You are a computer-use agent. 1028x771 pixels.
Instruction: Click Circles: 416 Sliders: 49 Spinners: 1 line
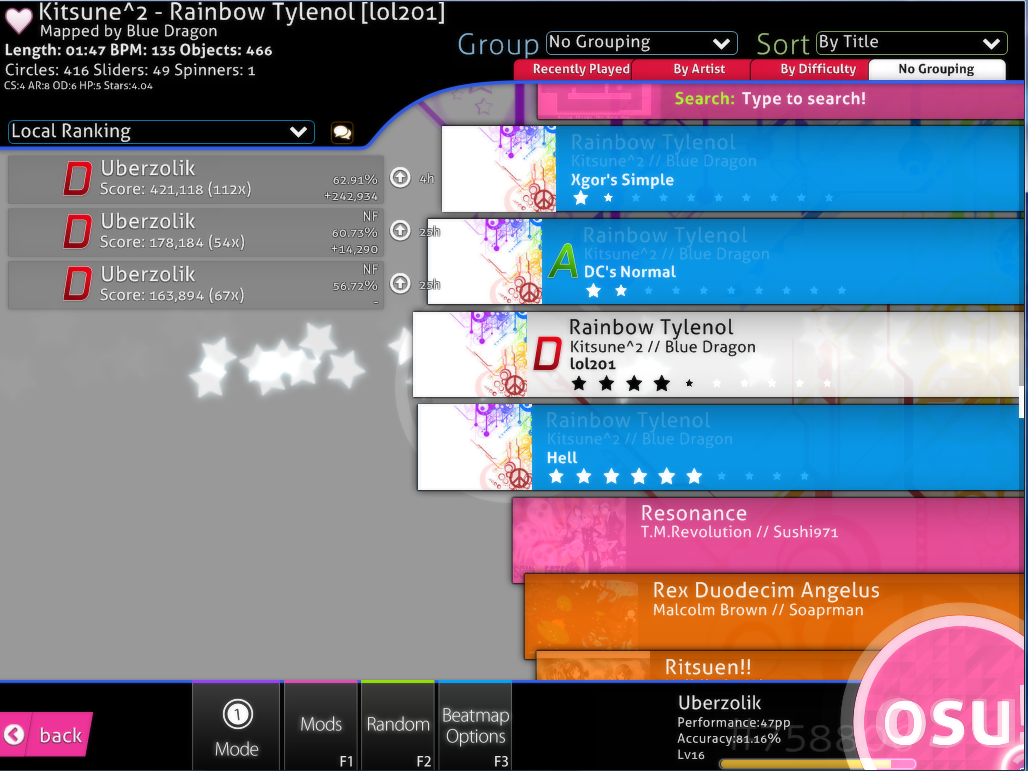coord(130,69)
